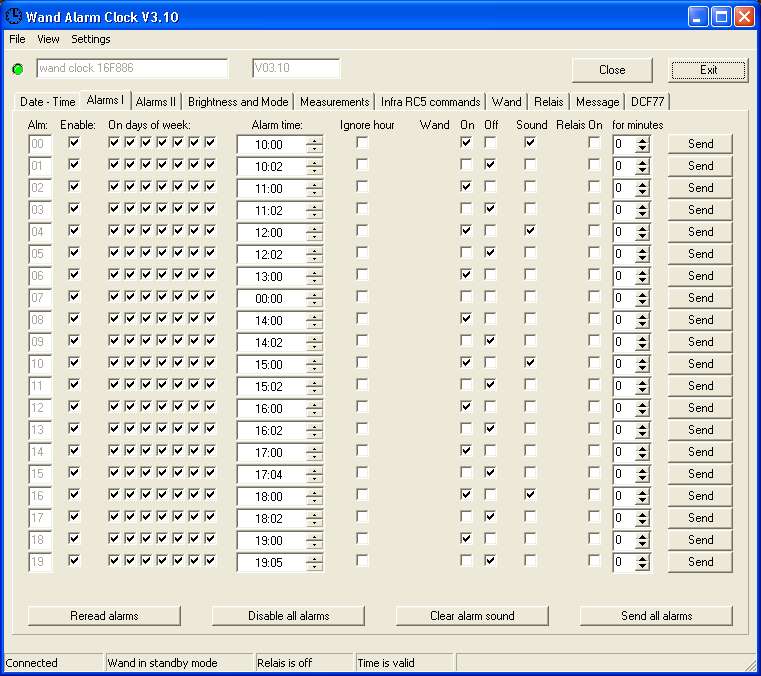The height and width of the screenshot is (676, 761).
Task: Click the Connected status bar text
Action: click(x=32, y=663)
